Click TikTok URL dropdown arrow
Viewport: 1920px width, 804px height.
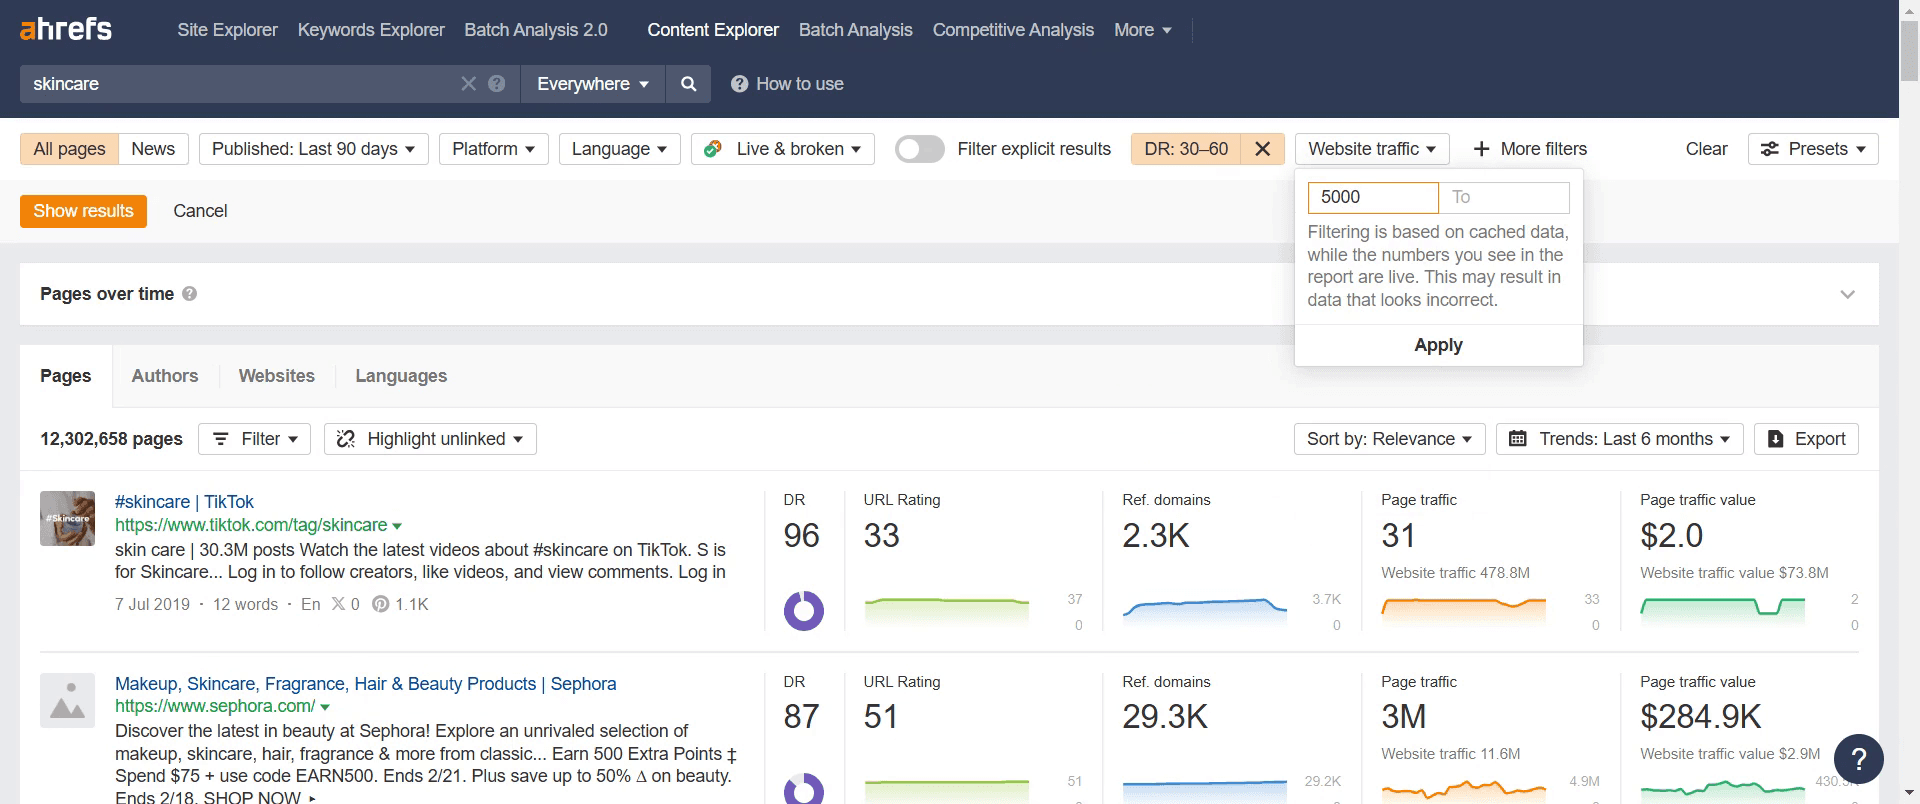(x=397, y=526)
